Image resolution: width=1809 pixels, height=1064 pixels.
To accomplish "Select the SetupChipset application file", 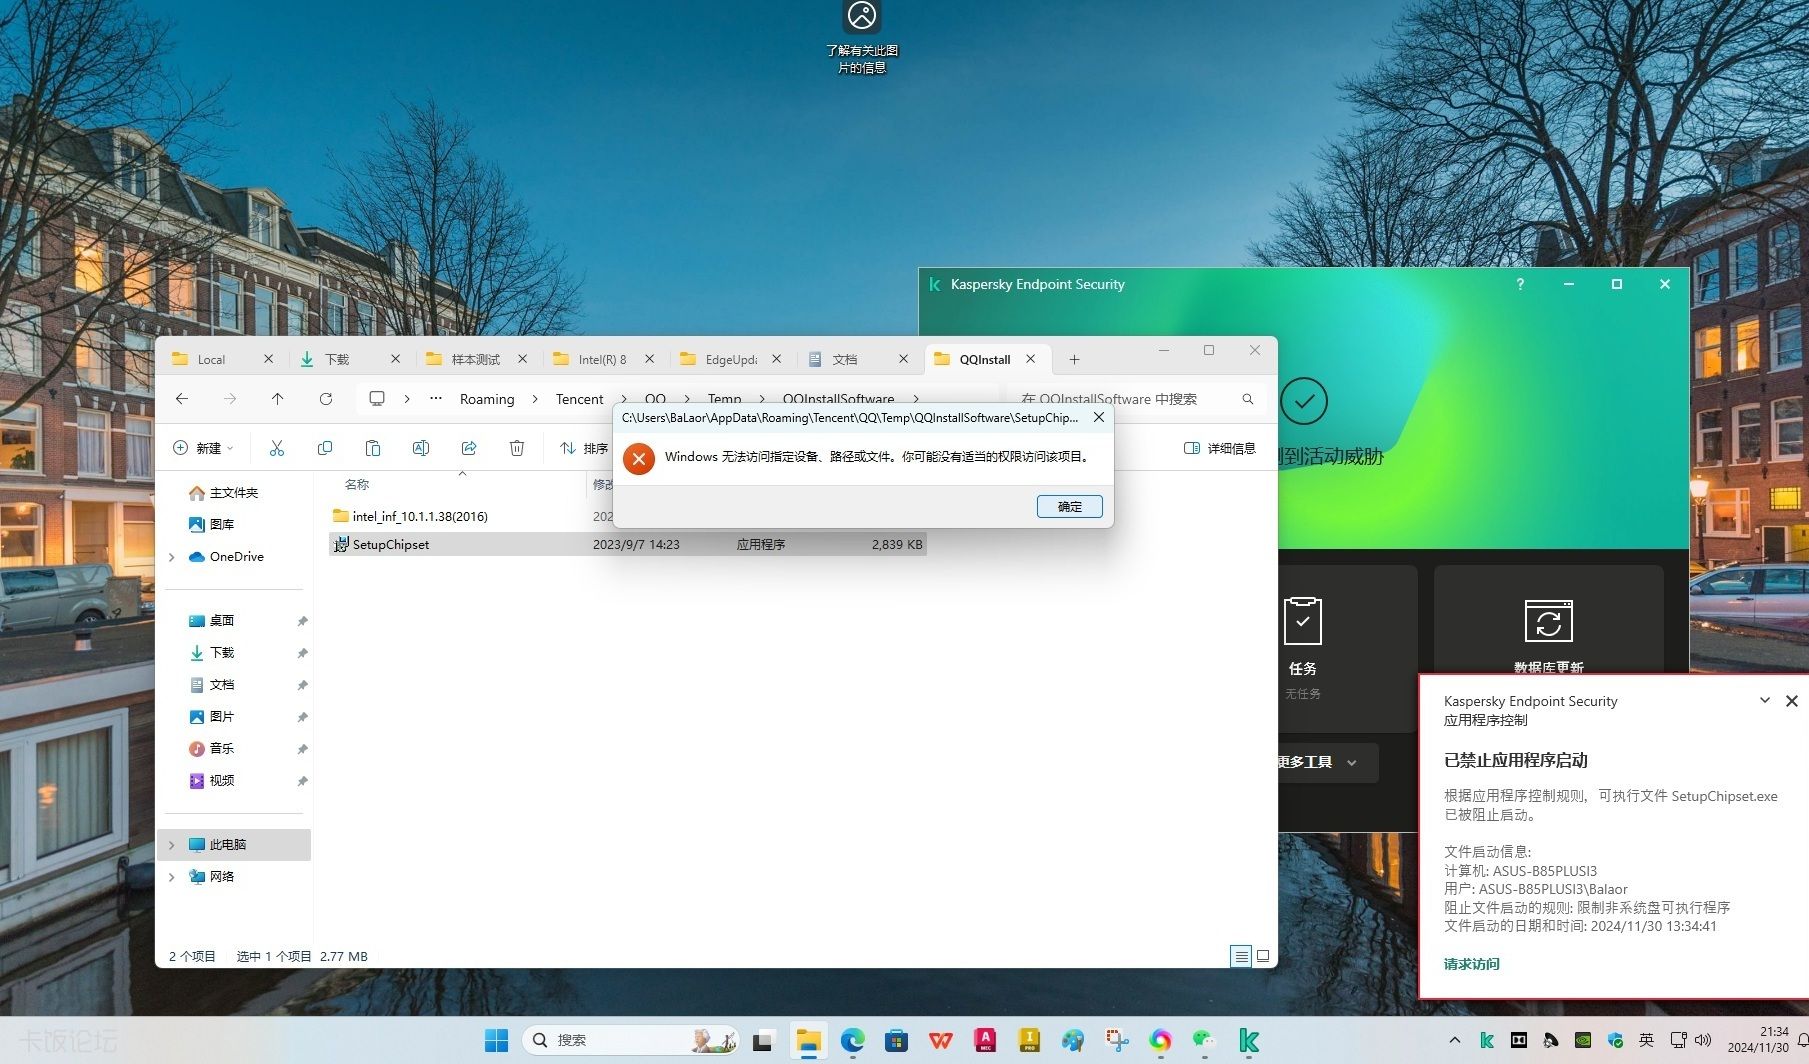I will [x=627, y=544].
